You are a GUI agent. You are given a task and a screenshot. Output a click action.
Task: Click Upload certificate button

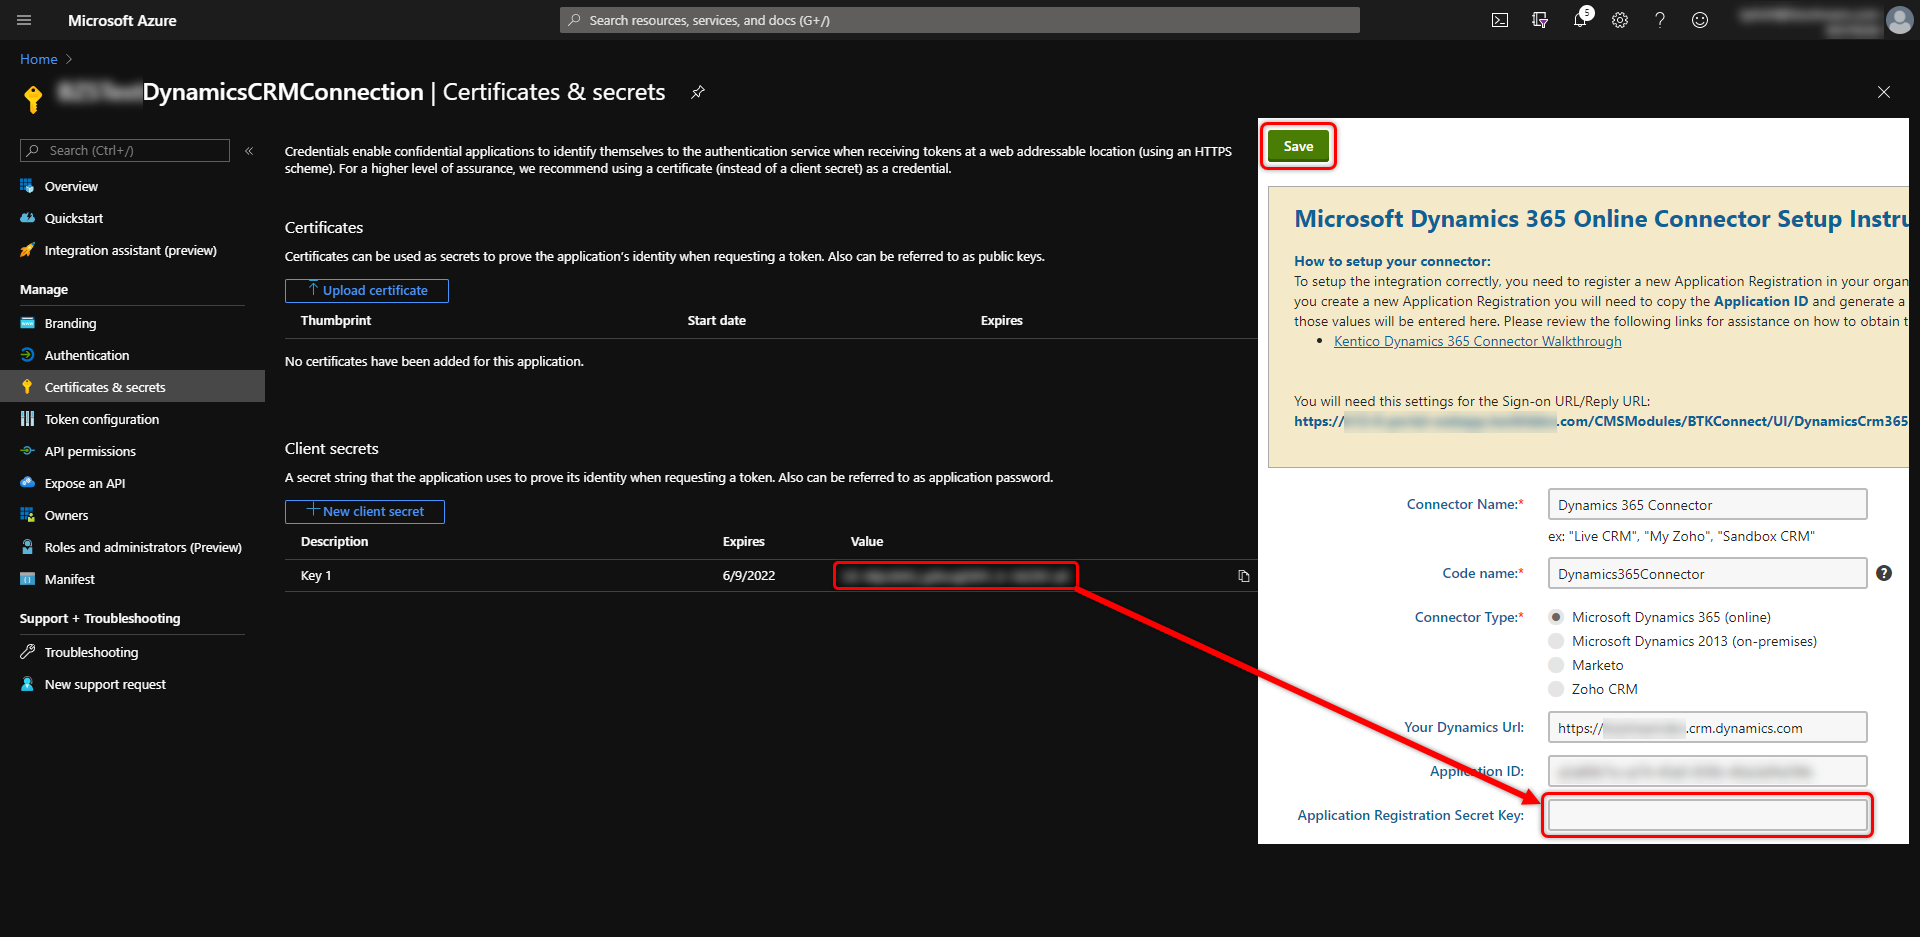click(x=367, y=290)
